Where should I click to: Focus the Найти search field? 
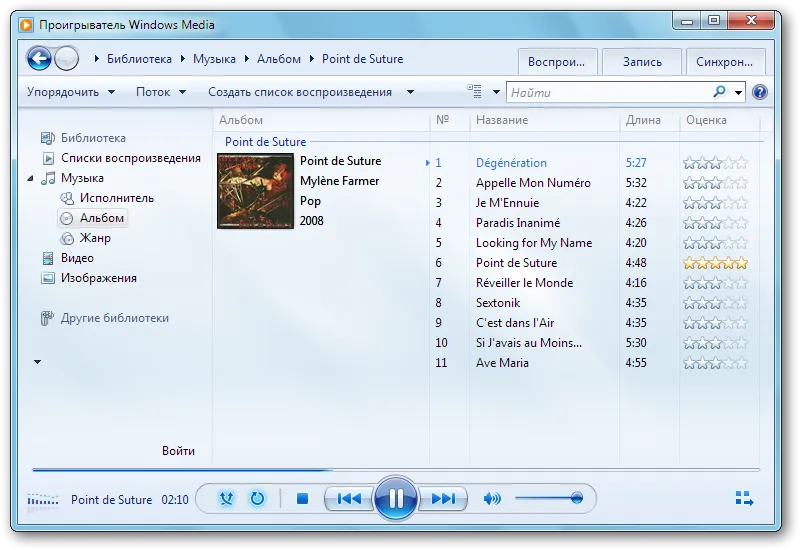pos(610,92)
